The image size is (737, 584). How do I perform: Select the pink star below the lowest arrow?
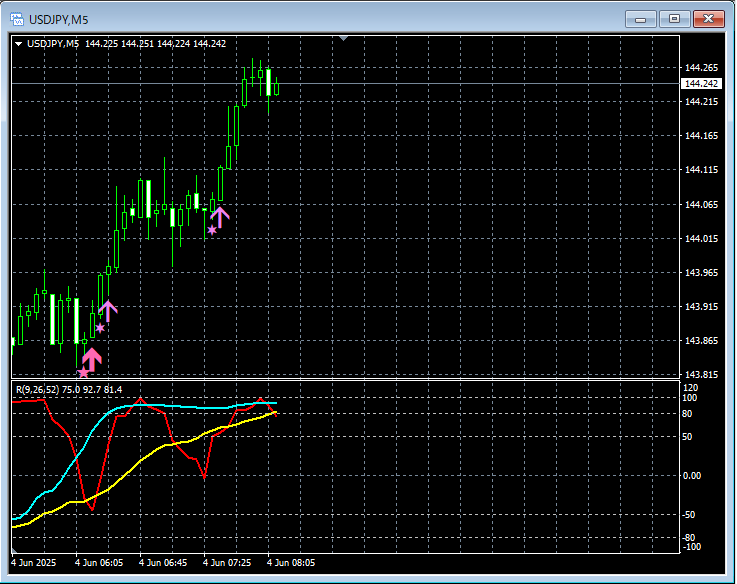[83, 373]
